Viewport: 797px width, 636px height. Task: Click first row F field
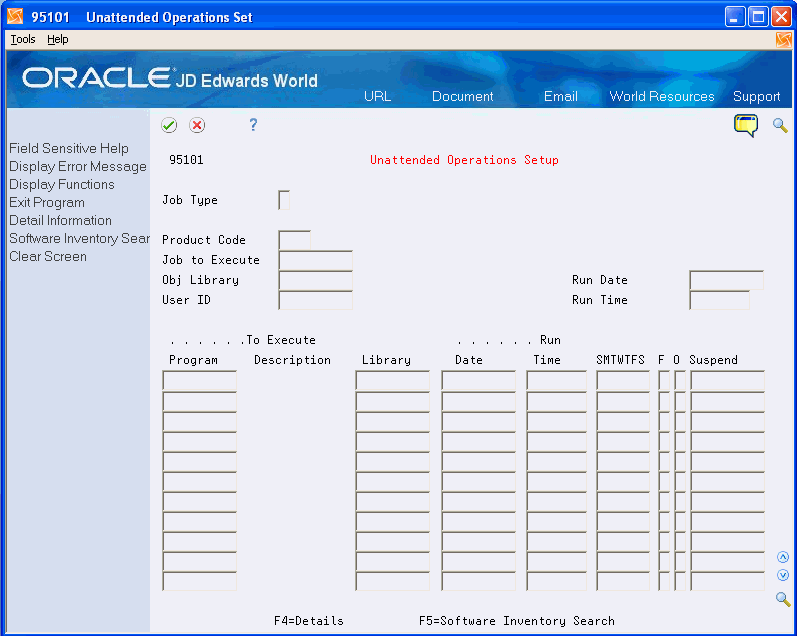pyautogui.click(x=664, y=380)
